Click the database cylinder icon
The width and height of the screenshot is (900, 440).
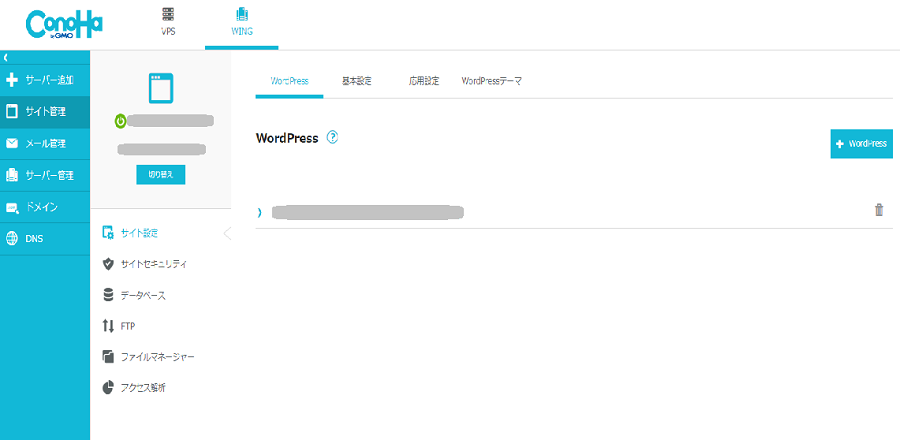coord(108,295)
